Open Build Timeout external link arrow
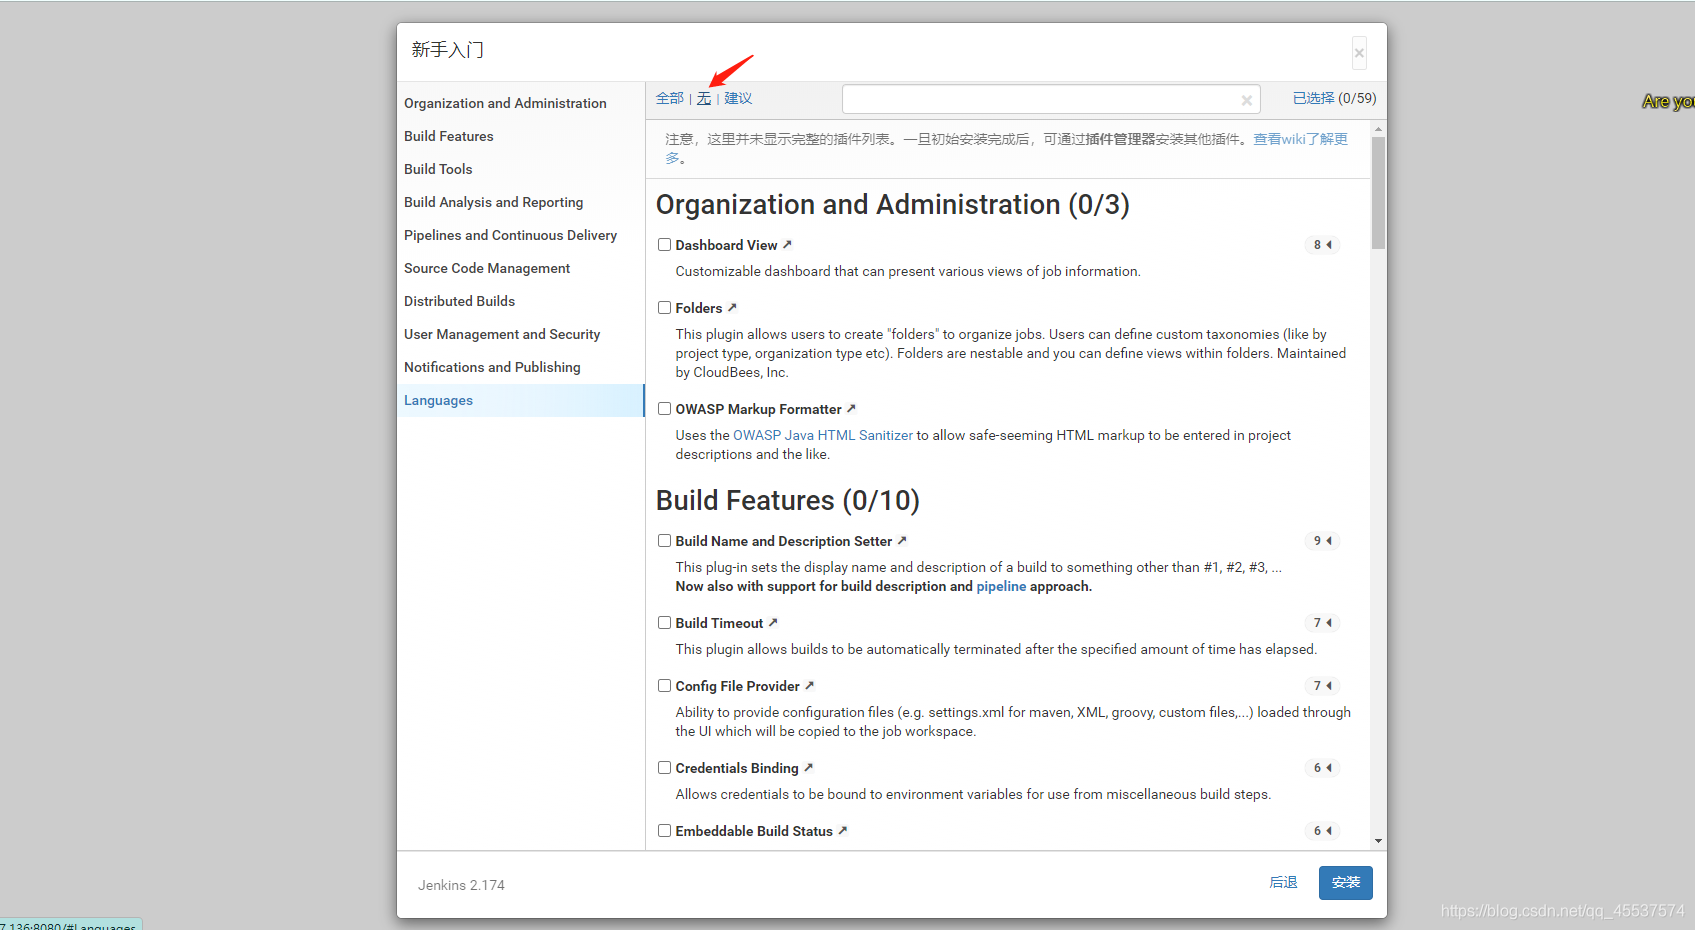Viewport: 1695px width, 930px height. point(773,622)
